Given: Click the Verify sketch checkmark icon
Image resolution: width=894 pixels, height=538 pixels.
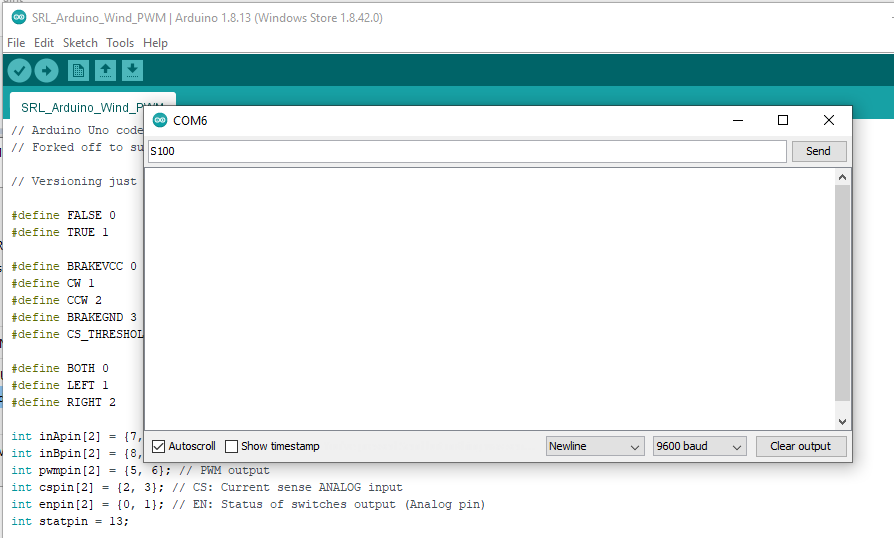Looking at the screenshot, I should [19, 71].
